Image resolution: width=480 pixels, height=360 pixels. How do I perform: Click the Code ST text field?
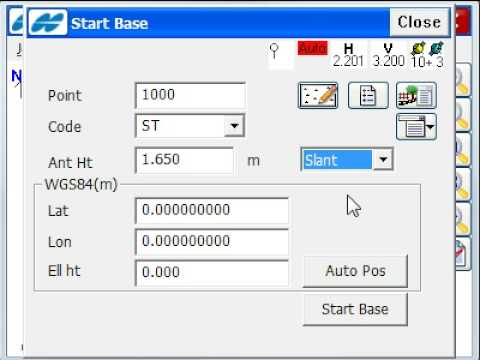(180, 126)
